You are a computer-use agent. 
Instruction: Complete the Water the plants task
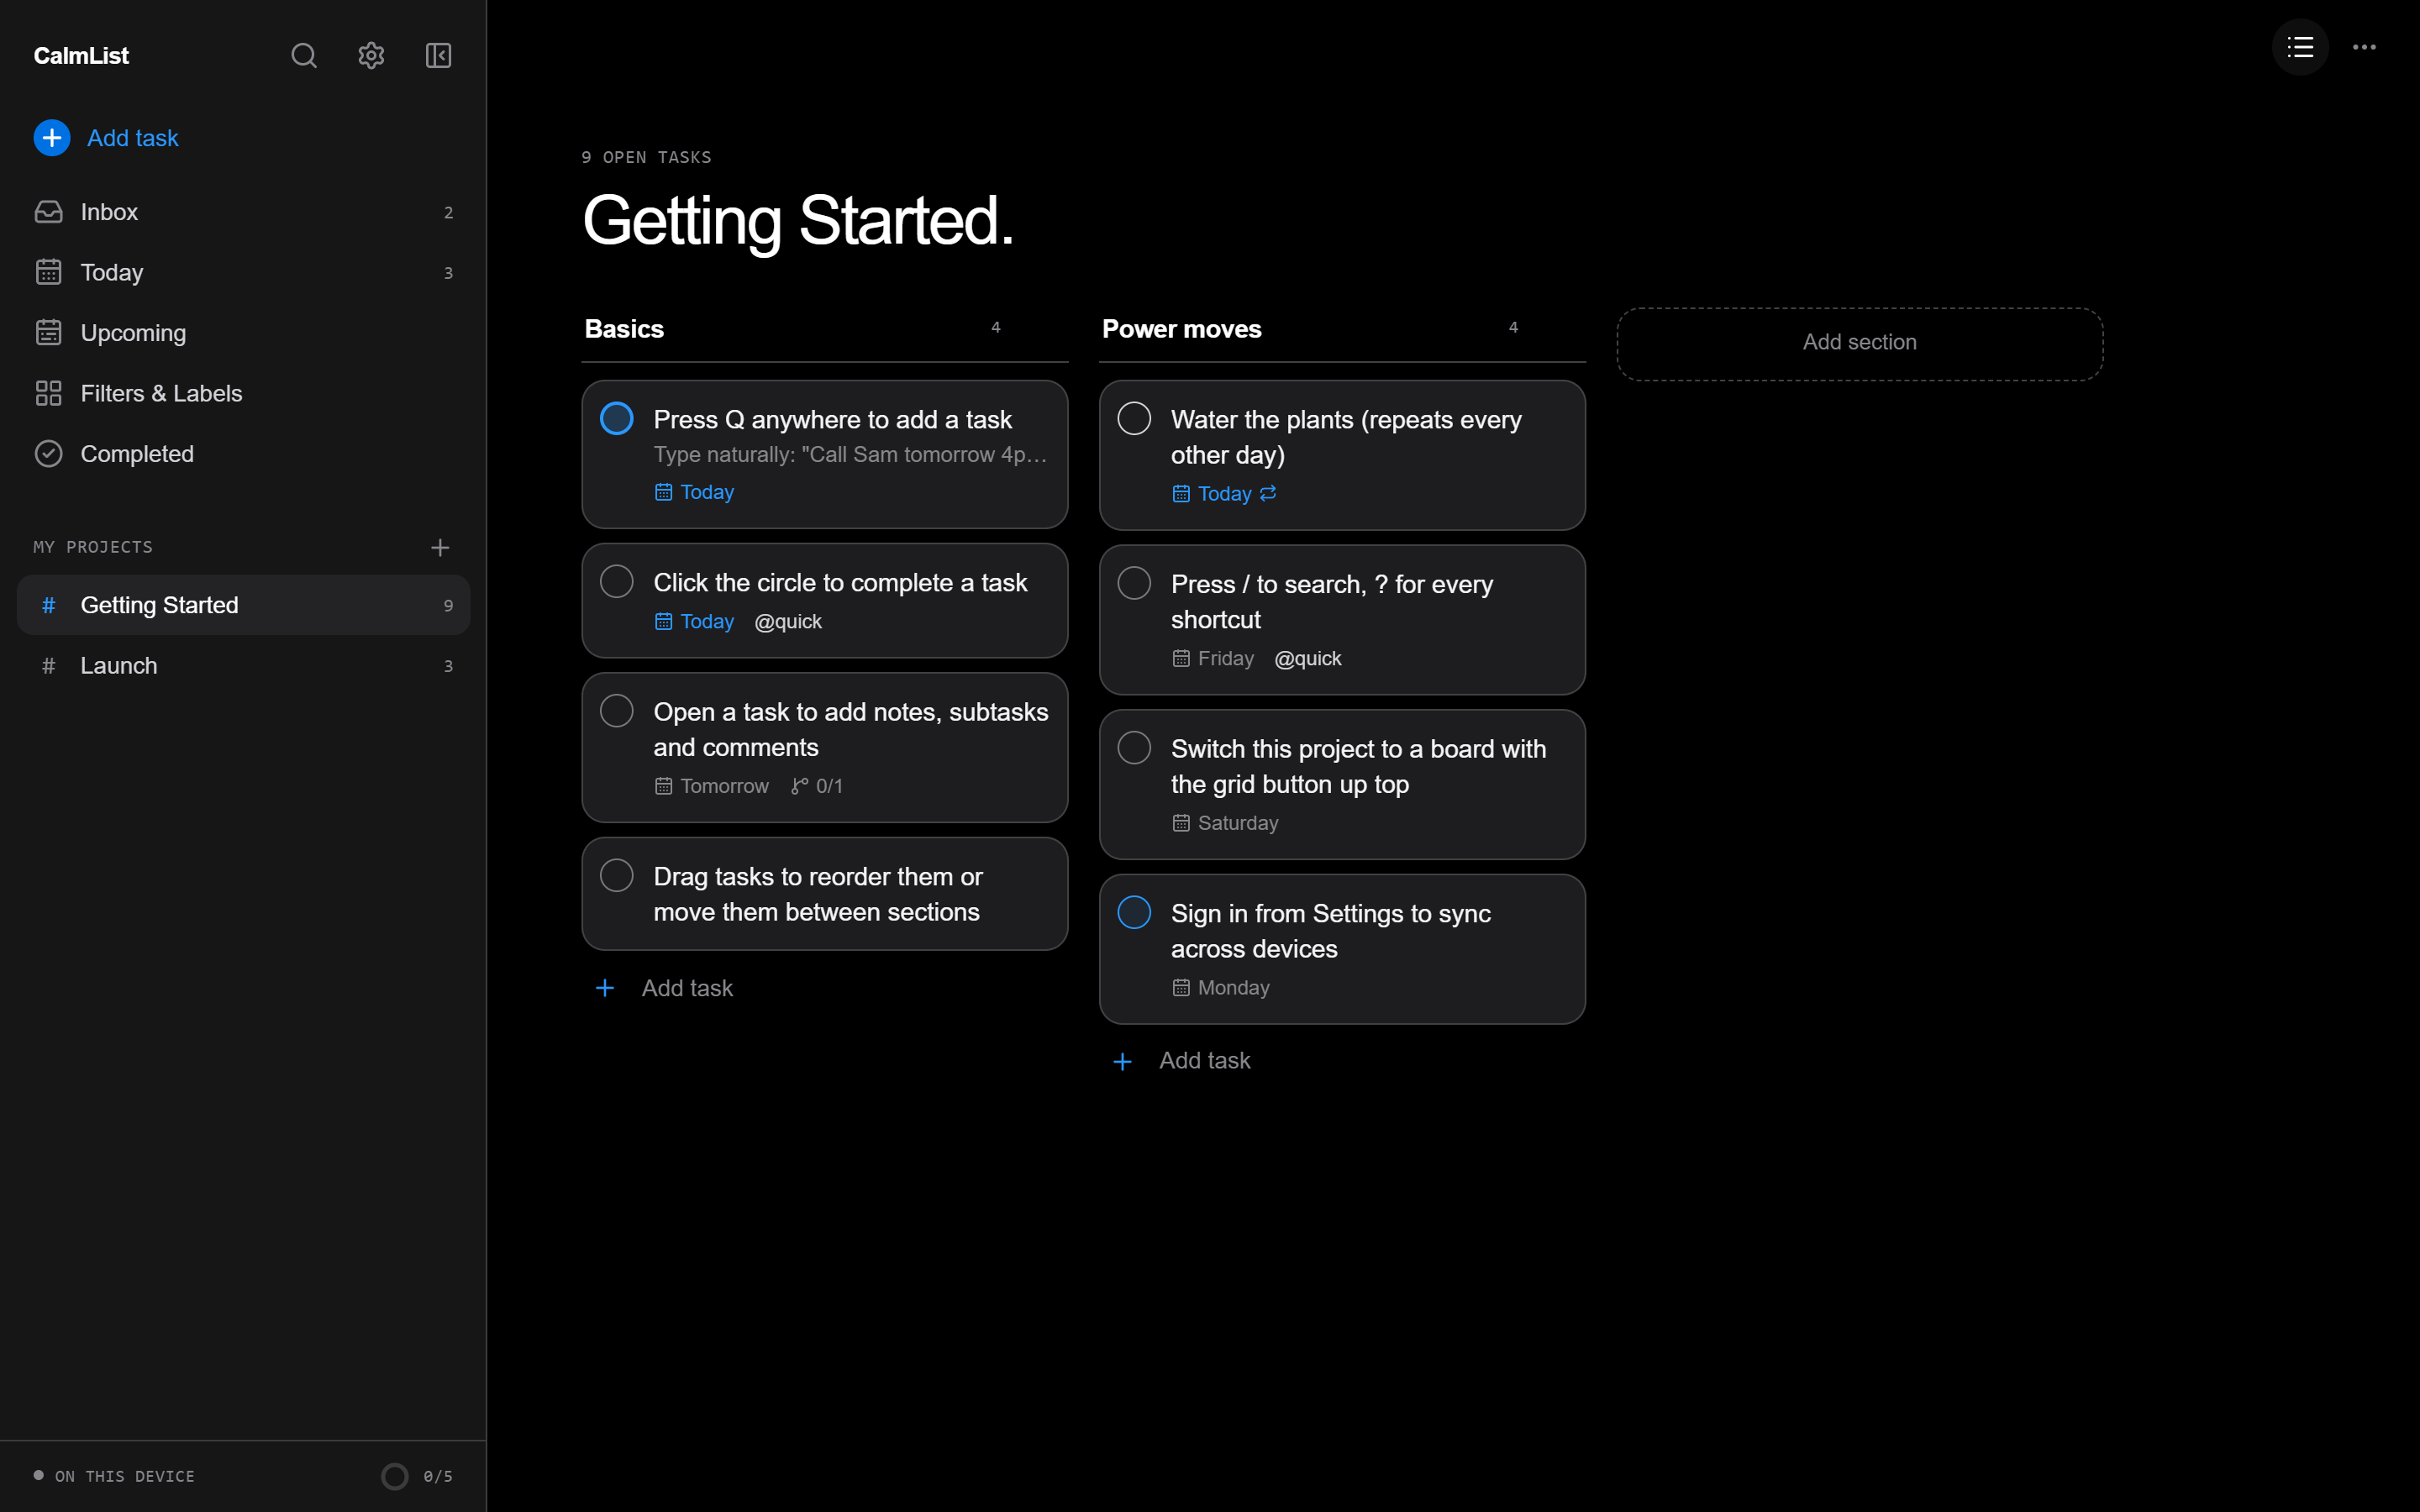click(1134, 418)
